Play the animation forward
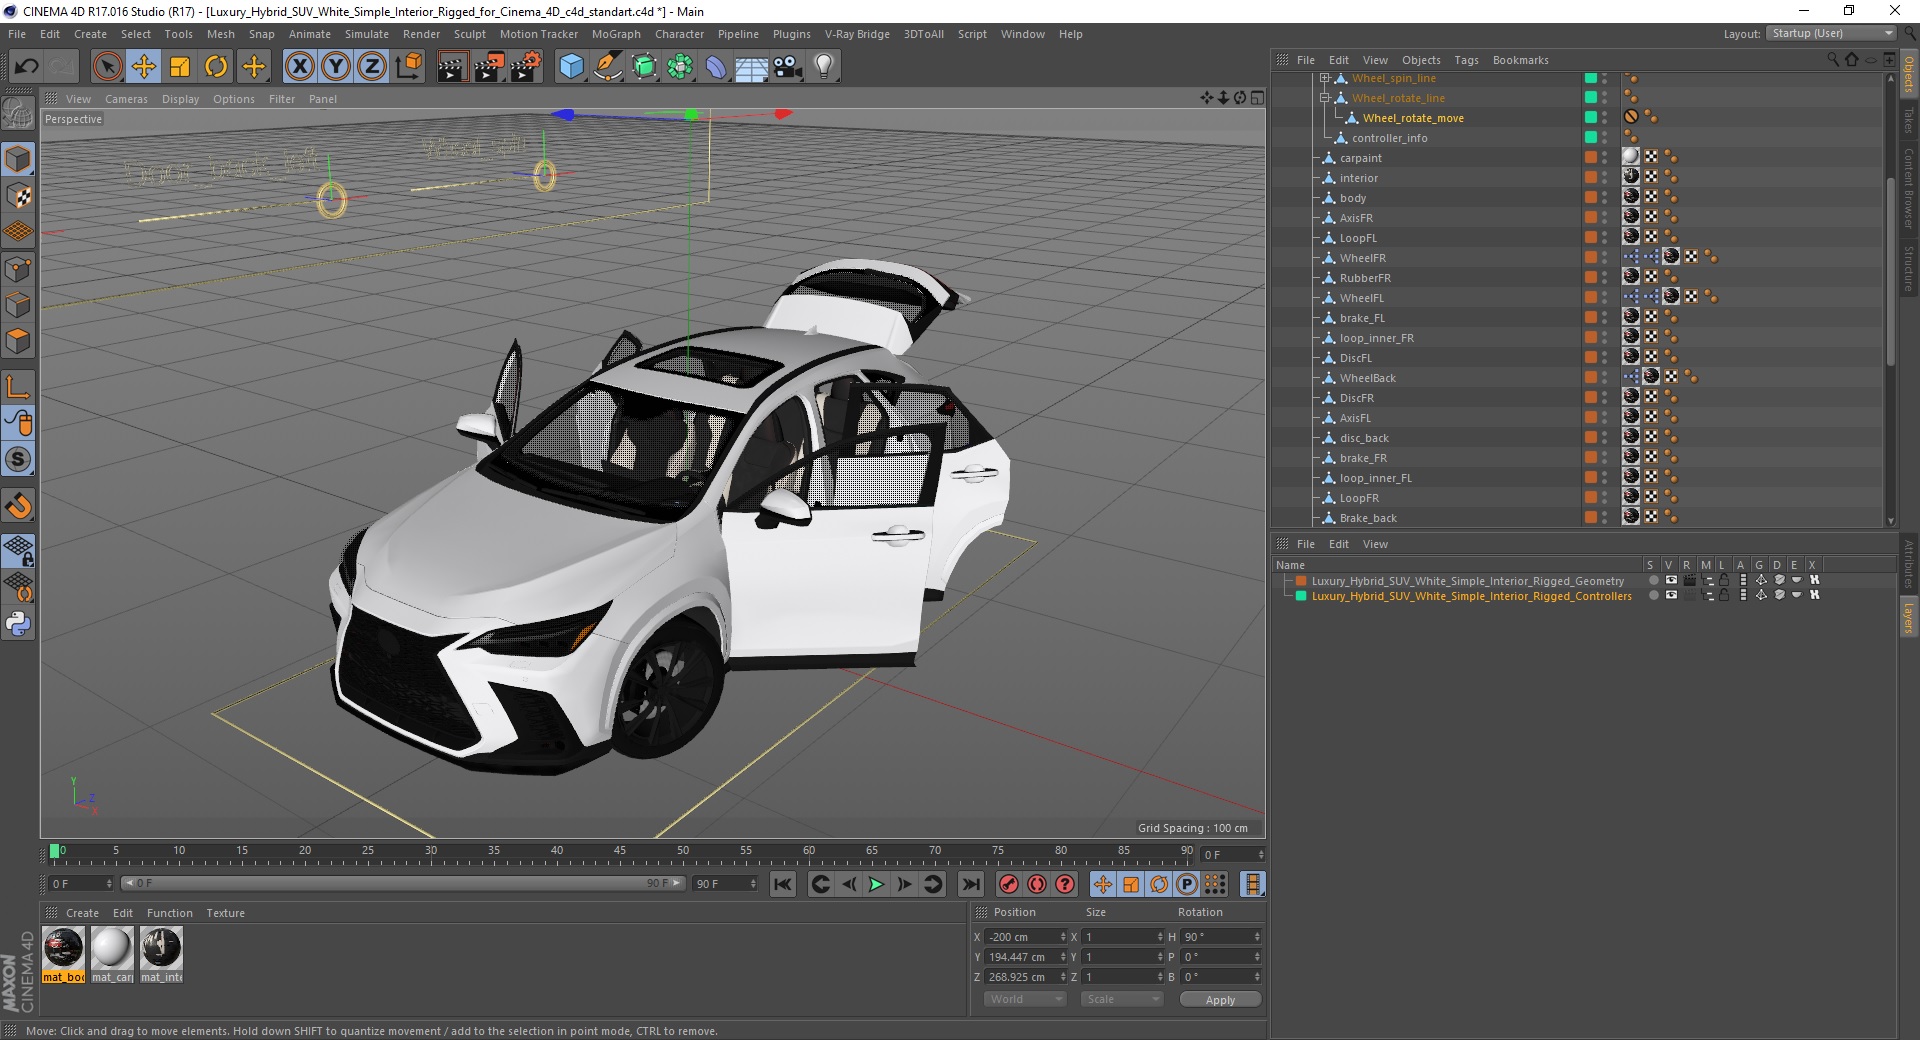 click(x=876, y=884)
